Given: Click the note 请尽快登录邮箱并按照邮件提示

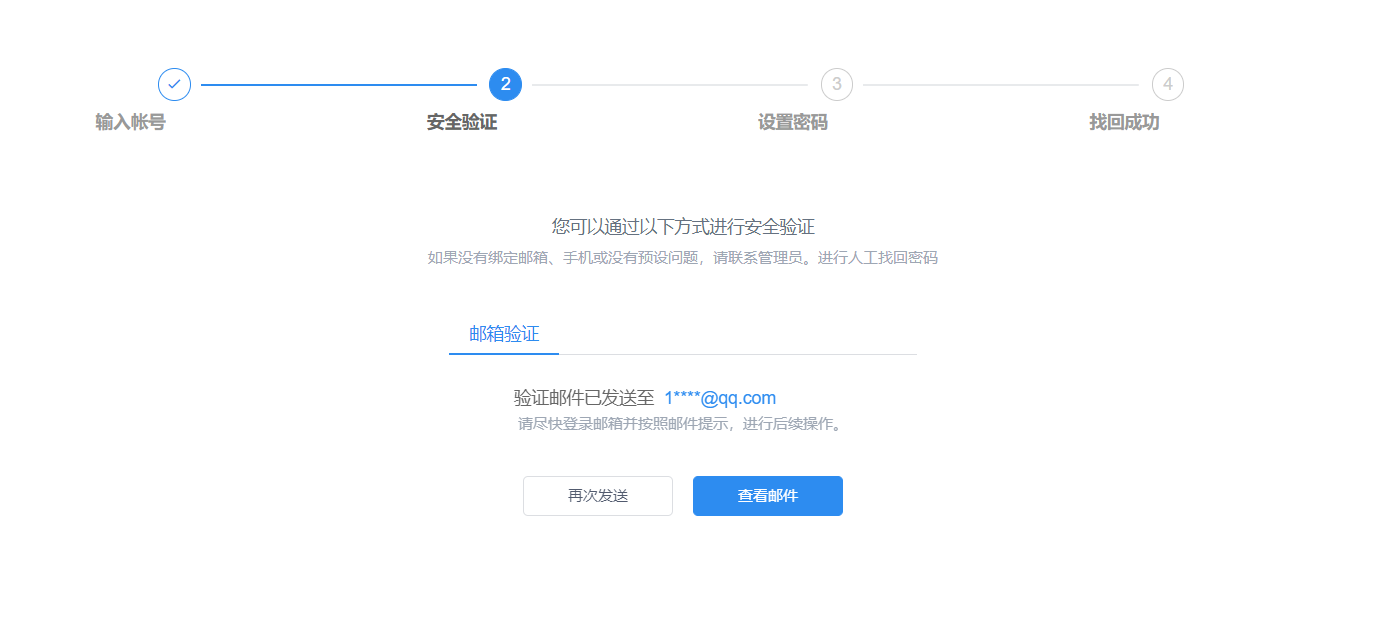Looking at the screenshot, I should coord(681,424).
